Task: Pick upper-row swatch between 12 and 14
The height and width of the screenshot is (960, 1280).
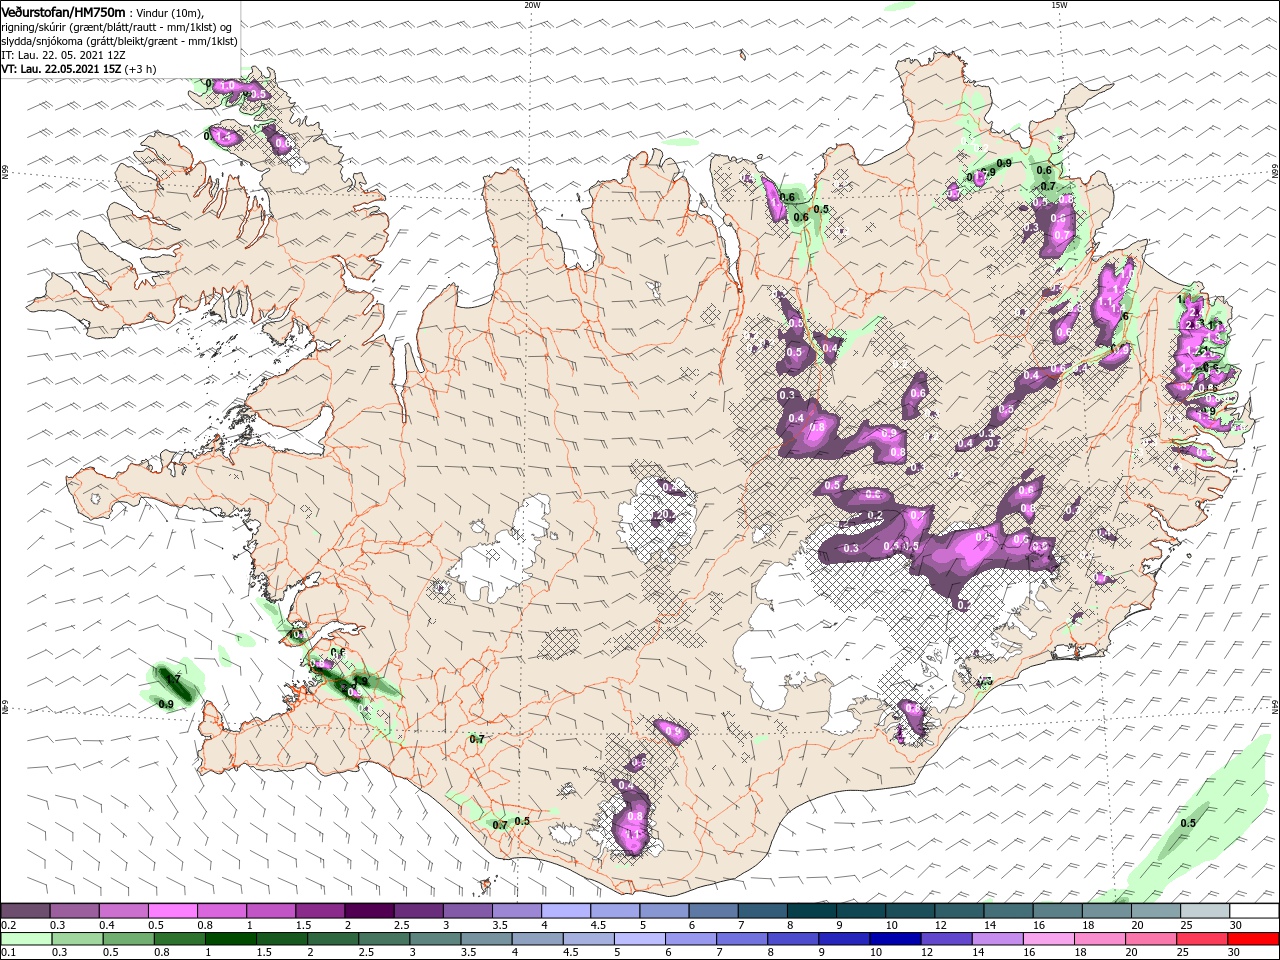Action: click(x=958, y=910)
